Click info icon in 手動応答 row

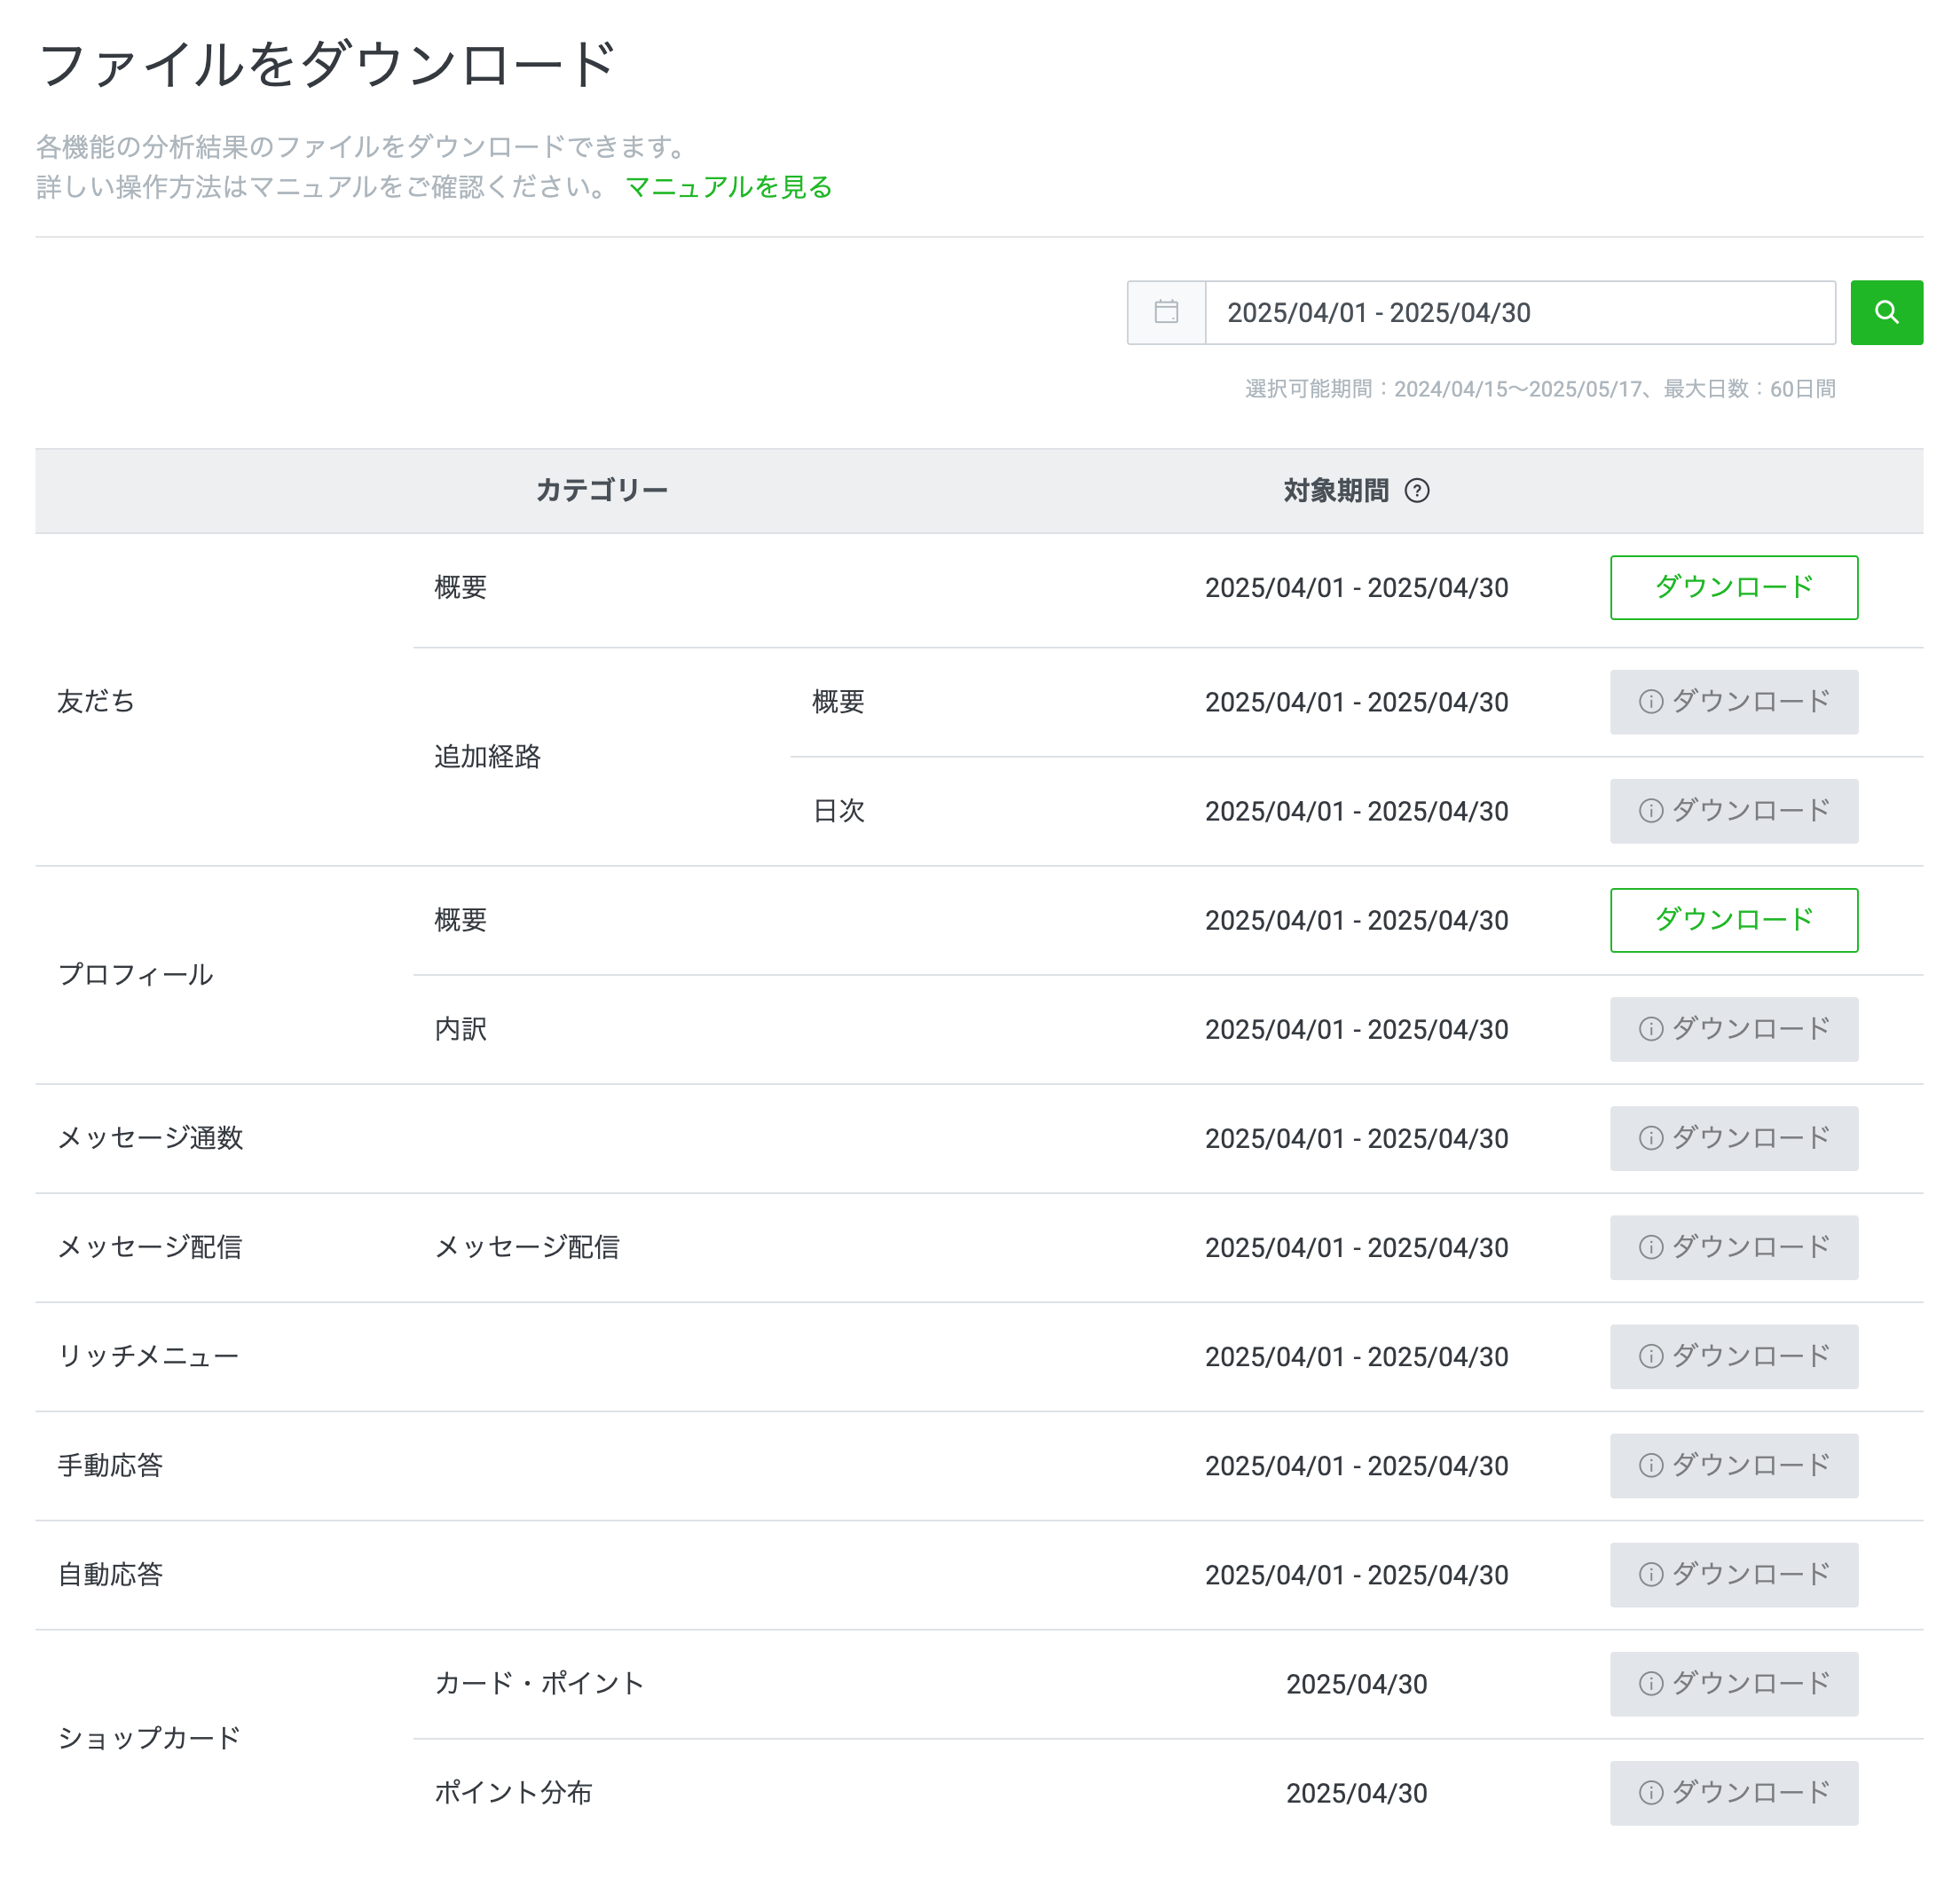1651,1465
